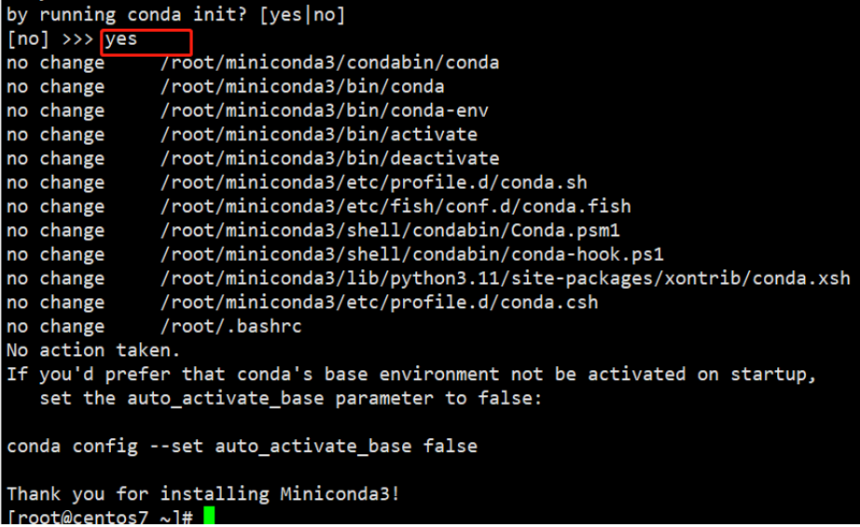Select the /root/miniconda3/bin/conda path line

[x=302, y=87]
